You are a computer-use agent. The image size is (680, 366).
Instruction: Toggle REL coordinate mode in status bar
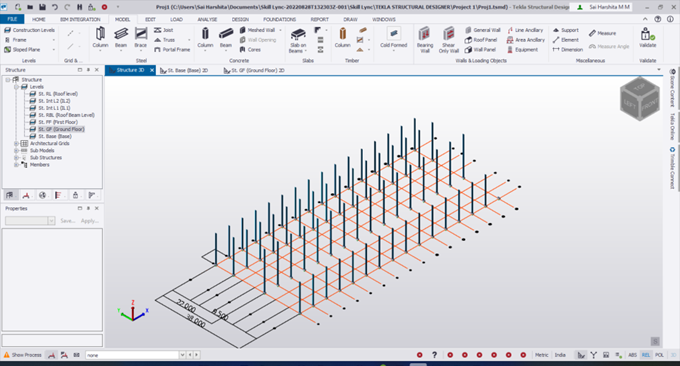pos(646,355)
